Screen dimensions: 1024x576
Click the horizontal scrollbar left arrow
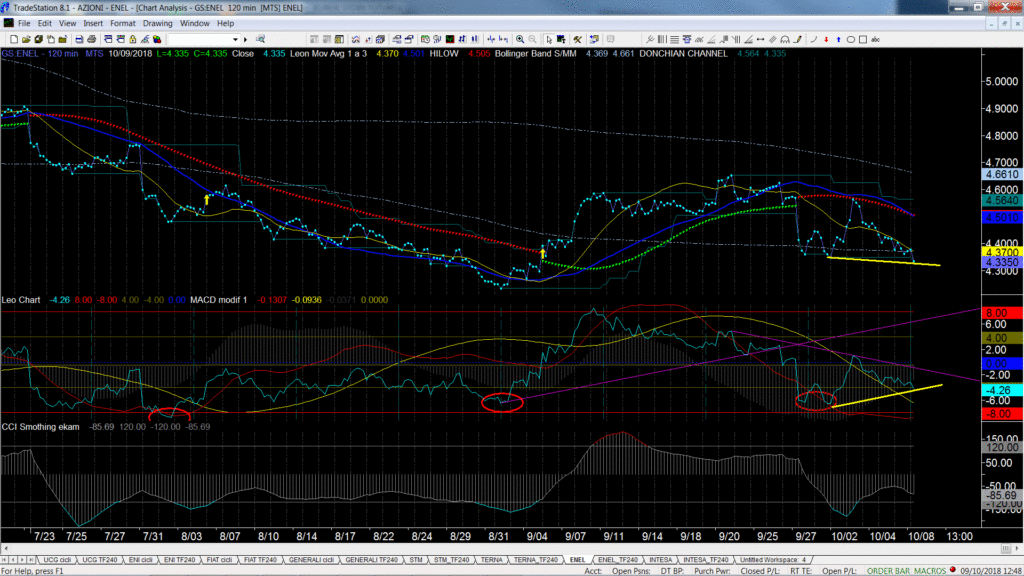(x=6, y=549)
